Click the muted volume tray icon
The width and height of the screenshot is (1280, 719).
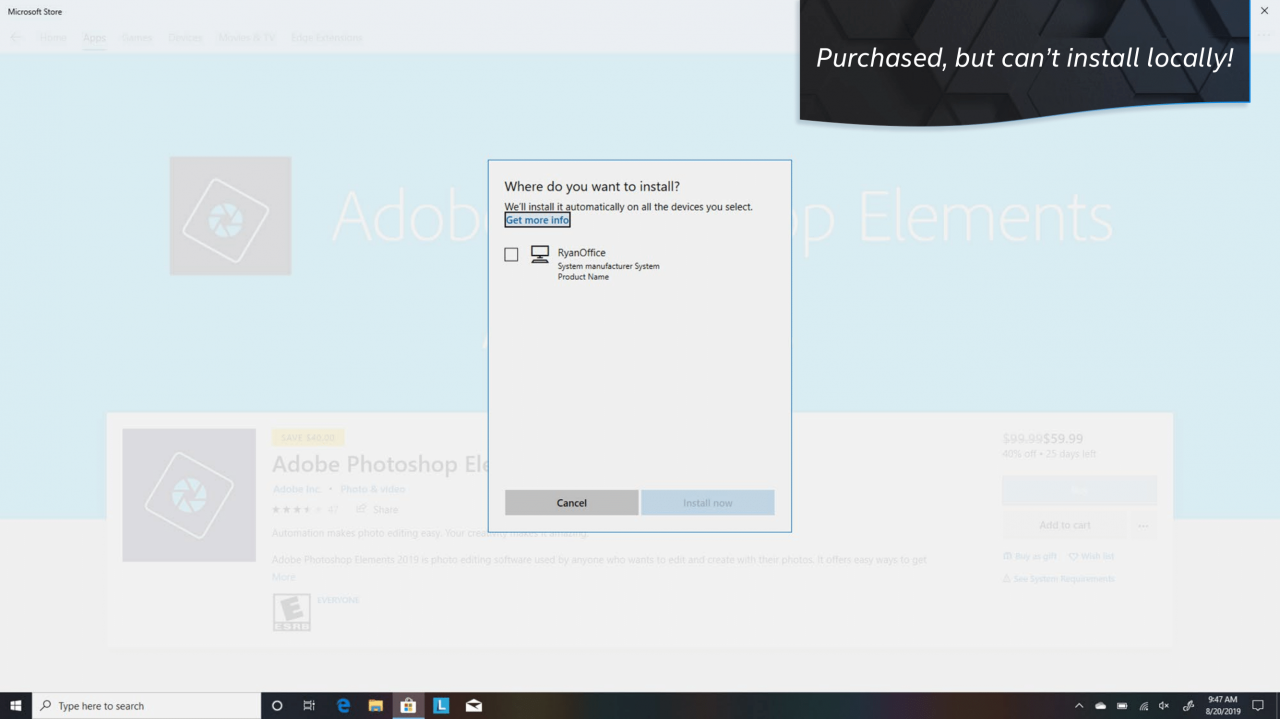click(x=1164, y=706)
